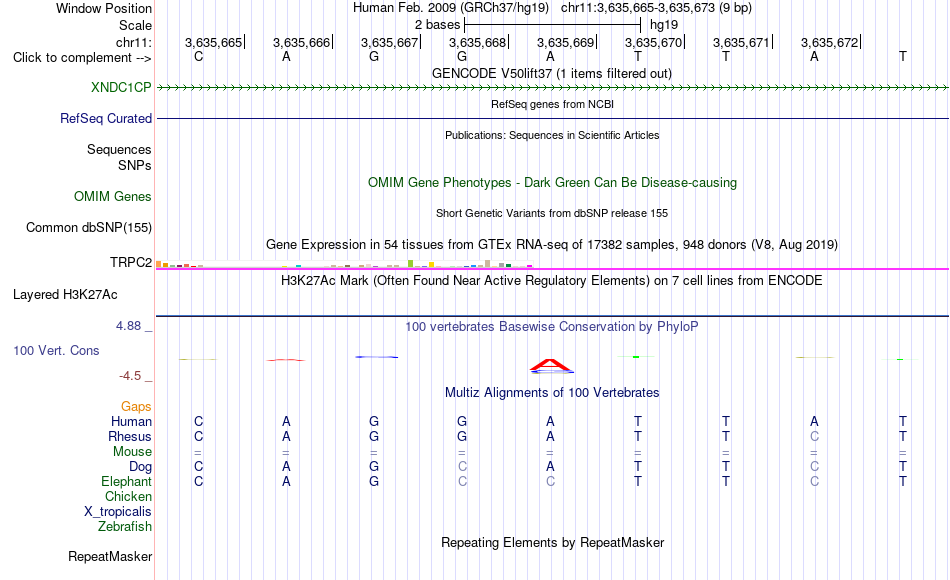Image resolution: width=950 pixels, height=580 pixels.
Task: Click the Mouse species row label
Action: [x=132, y=452]
